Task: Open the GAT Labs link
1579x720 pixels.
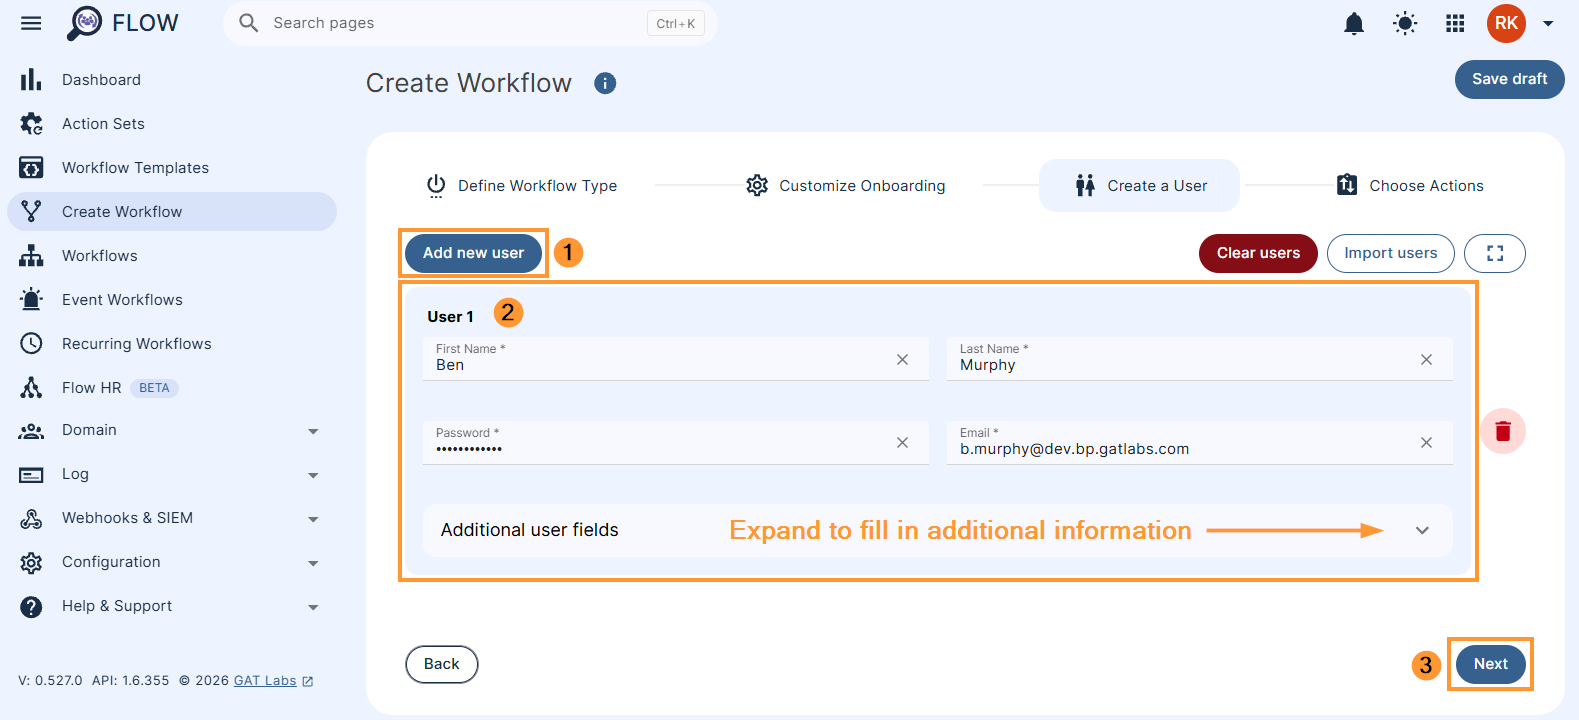Action: [x=265, y=681]
